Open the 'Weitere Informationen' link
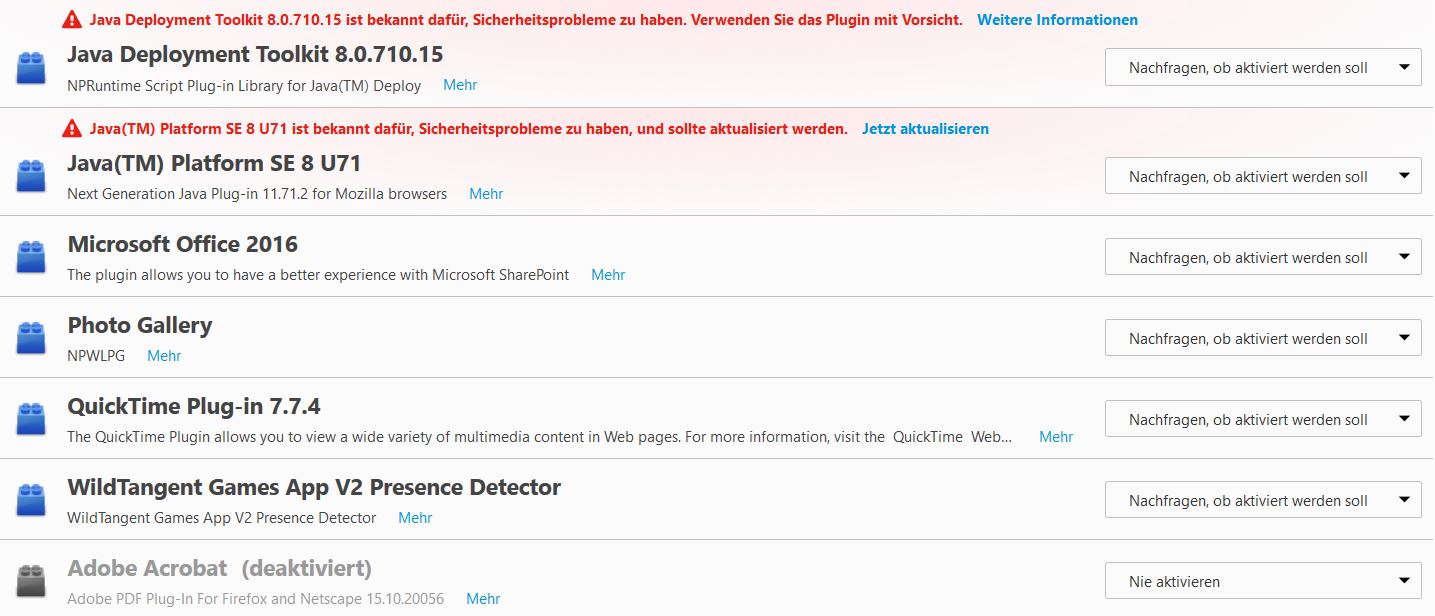Image resolution: width=1435 pixels, height=616 pixels. pyautogui.click(x=1057, y=20)
